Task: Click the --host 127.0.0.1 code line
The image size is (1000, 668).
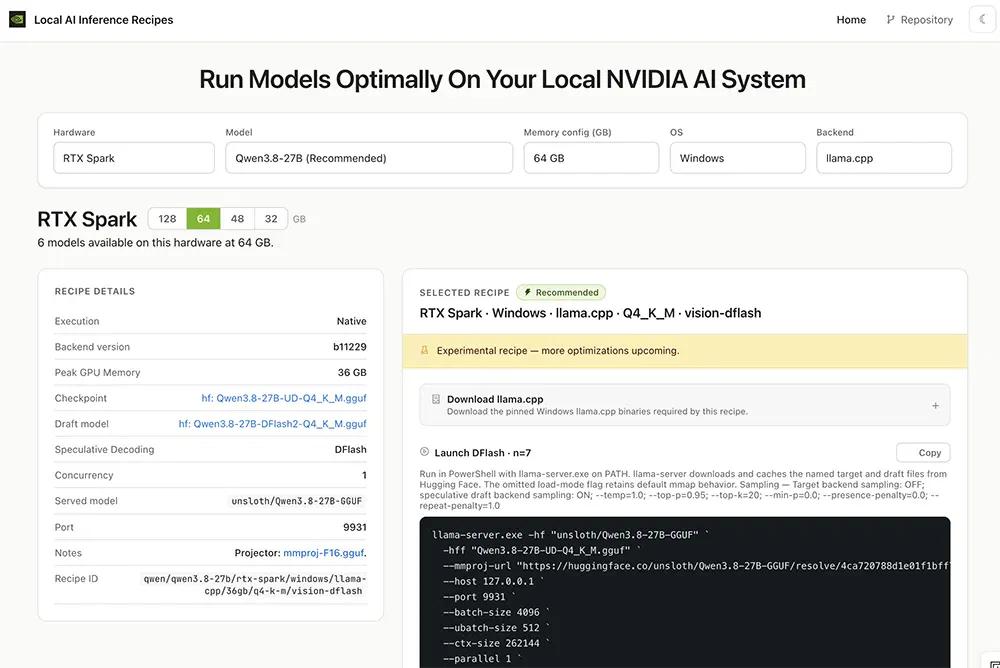Action: click(493, 581)
